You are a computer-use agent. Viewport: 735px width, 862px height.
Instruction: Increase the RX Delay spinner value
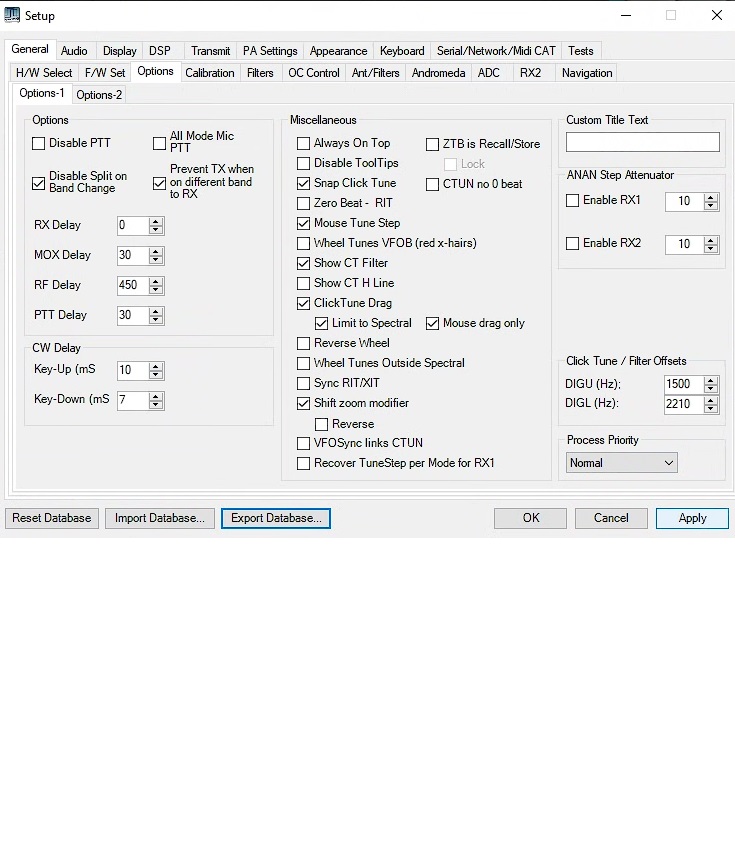click(x=156, y=221)
